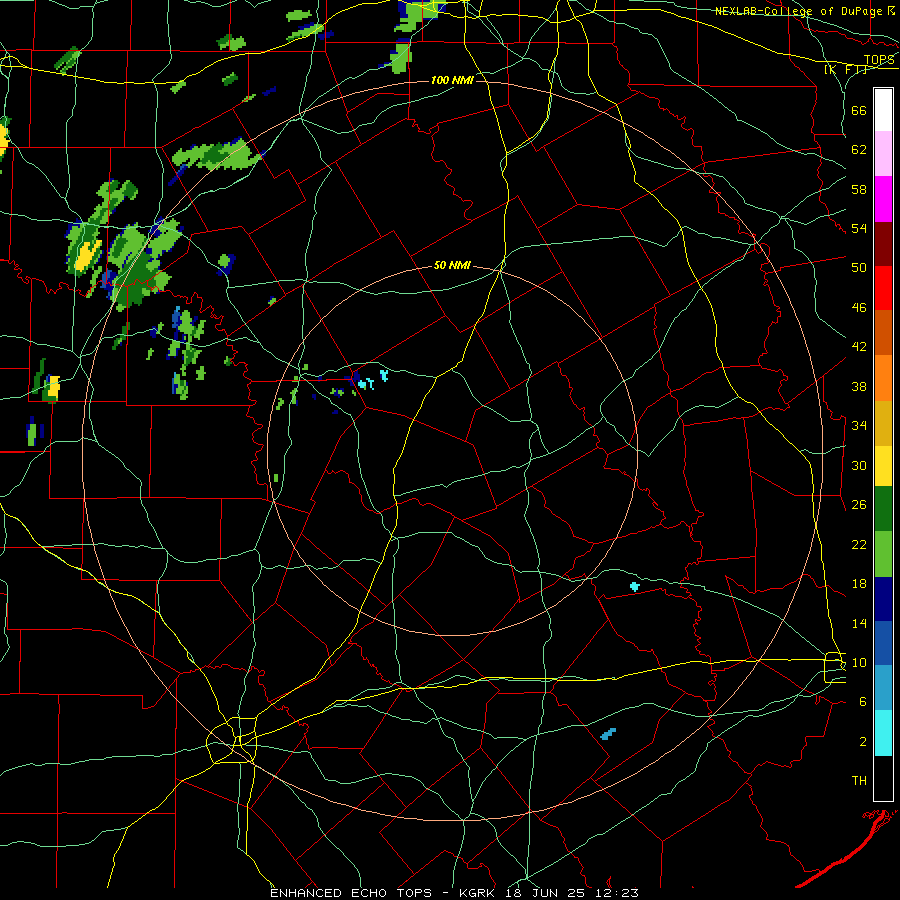Click the legend value 6
This screenshot has width=900, height=900.
click(x=863, y=701)
